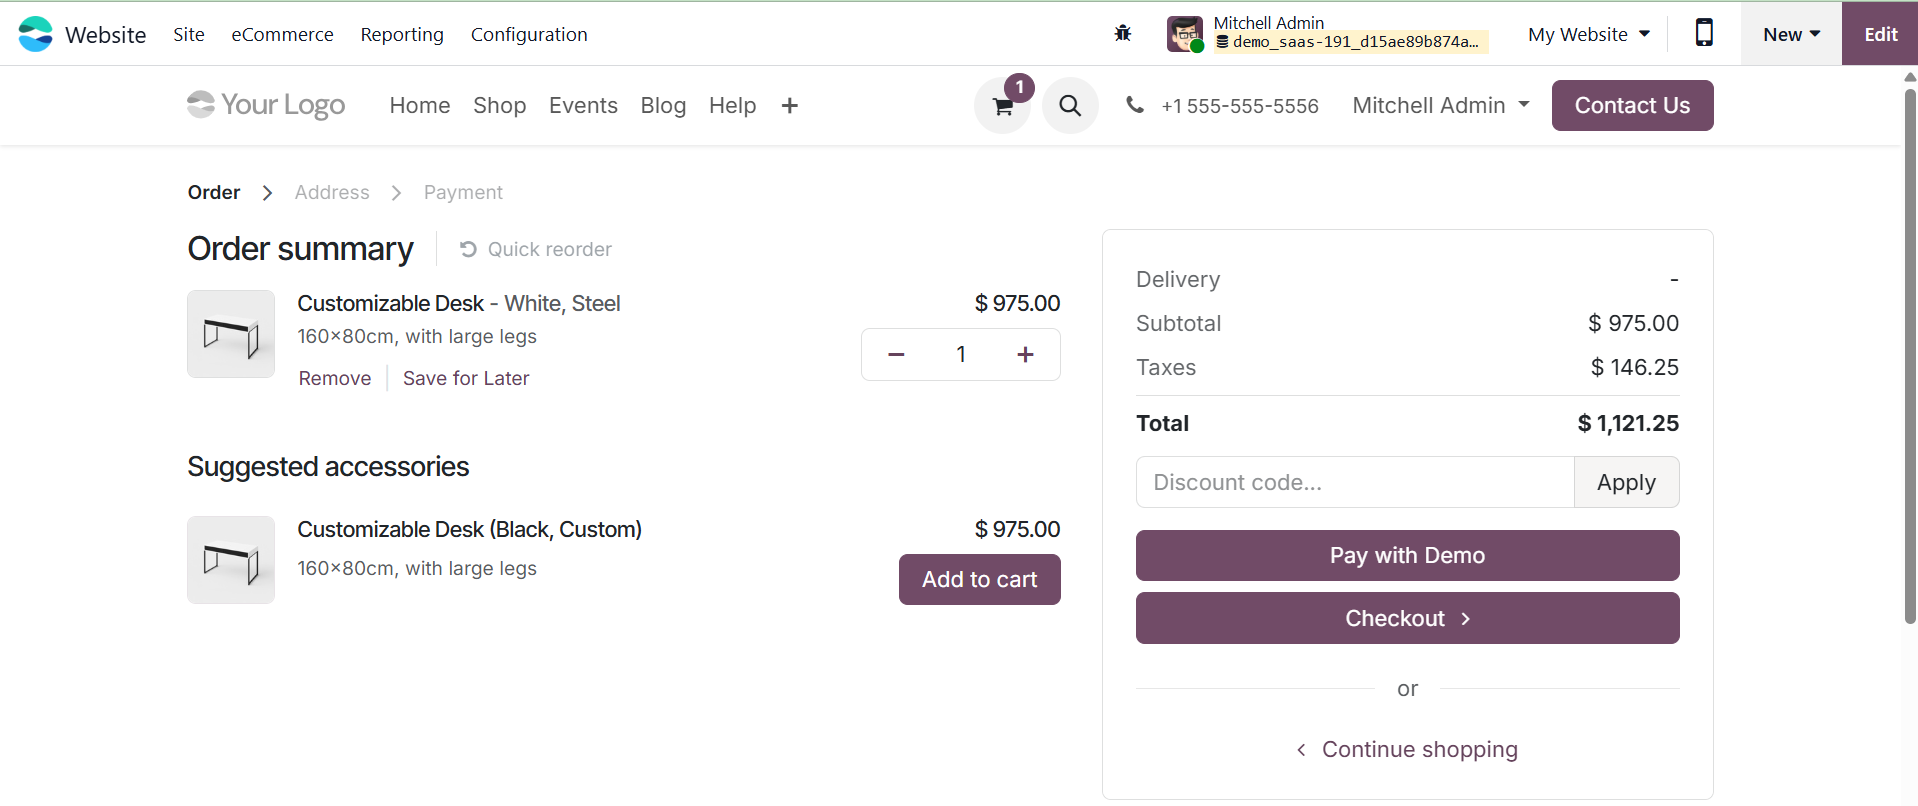The width and height of the screenshot is (1918, 806).
Task: Expand the My Website dropdown
Action: point(1588,35)
